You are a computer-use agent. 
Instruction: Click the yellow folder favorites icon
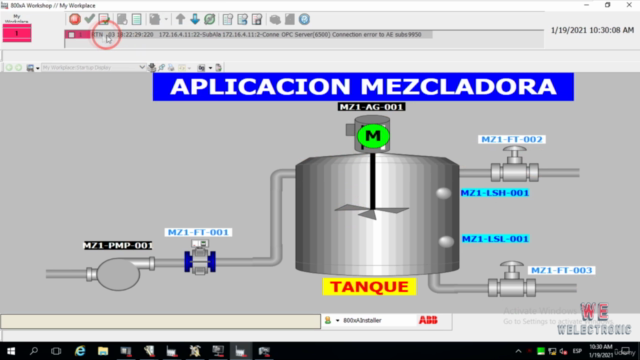[182, 67]
